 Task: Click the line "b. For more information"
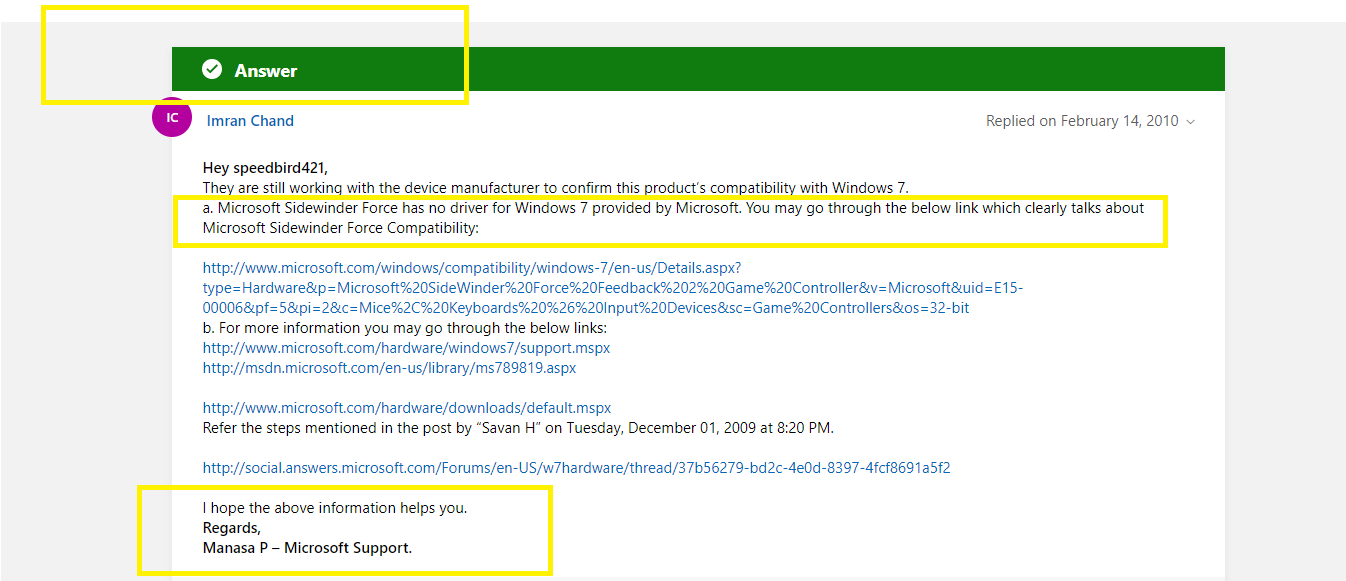tap(405, 328)
